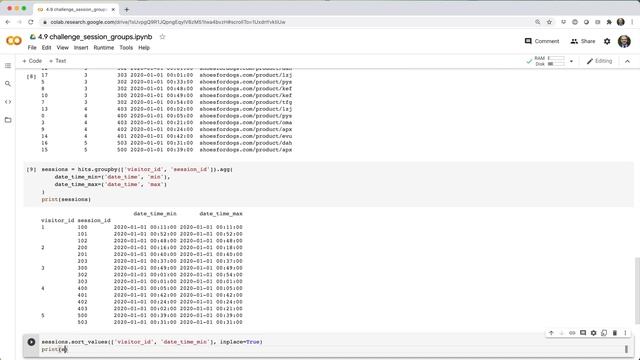Viewport: 640px width, 360px height.
Task: Click the print(sessions) line in cell [9]
Action: click(x=66, y=200)
